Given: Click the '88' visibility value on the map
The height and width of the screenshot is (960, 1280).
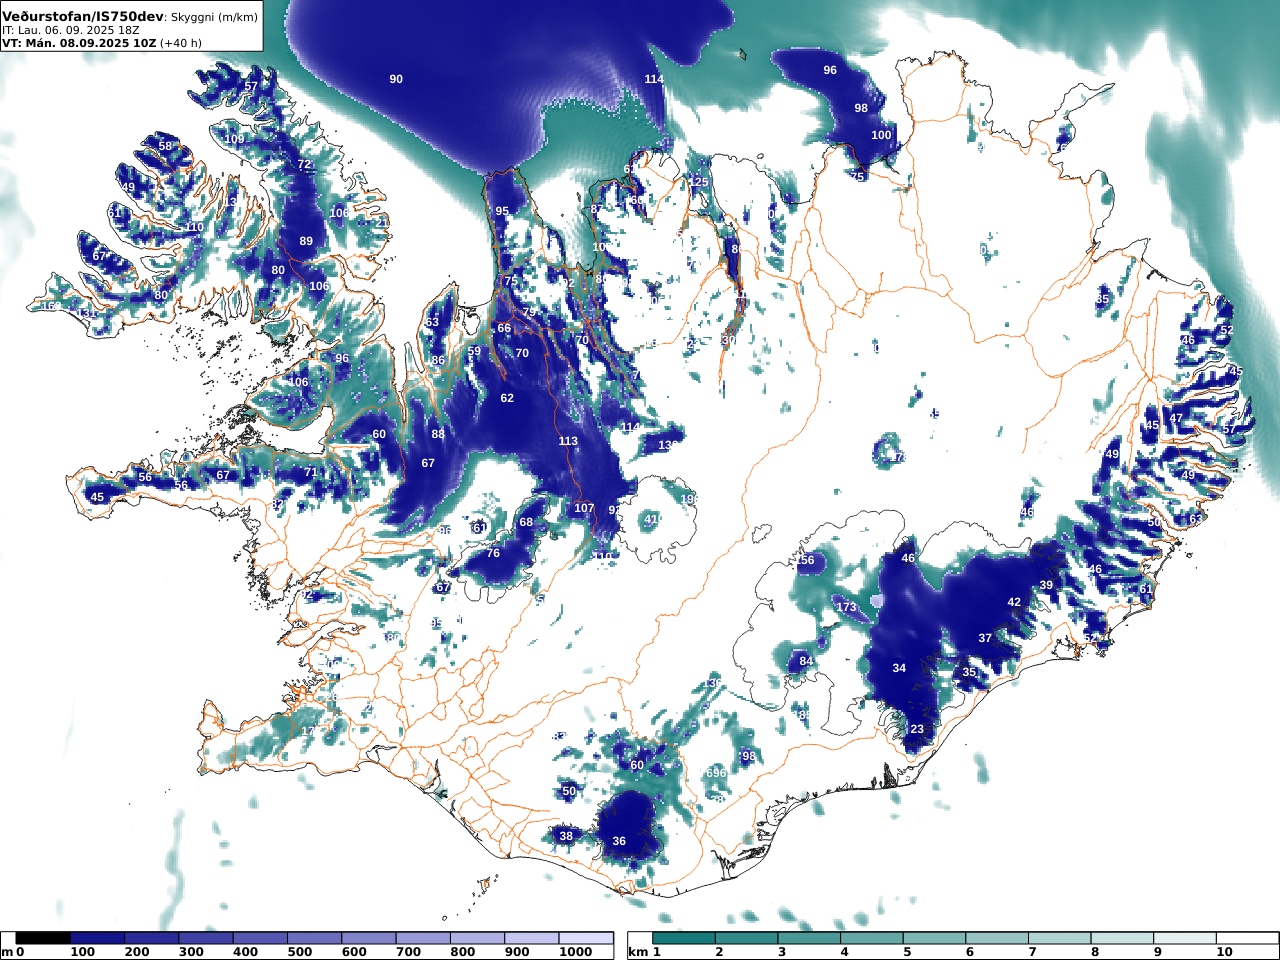Looking at the screenshot, I should [x=438, y=434].
